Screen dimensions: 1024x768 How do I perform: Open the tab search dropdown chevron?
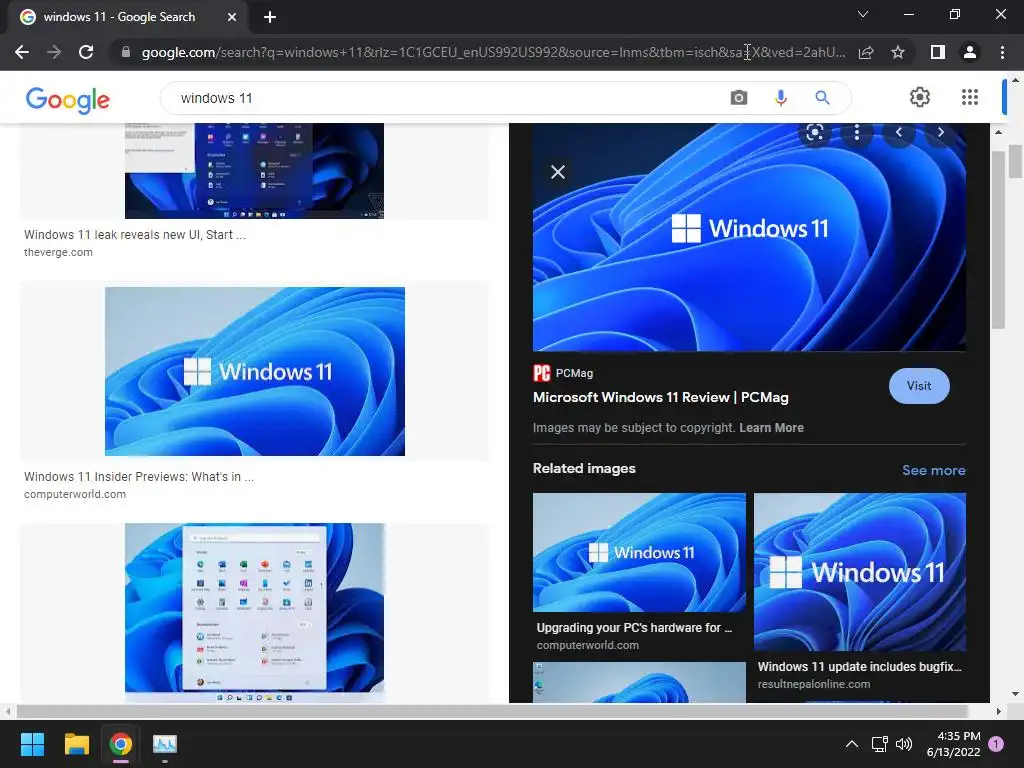point(863,14)
